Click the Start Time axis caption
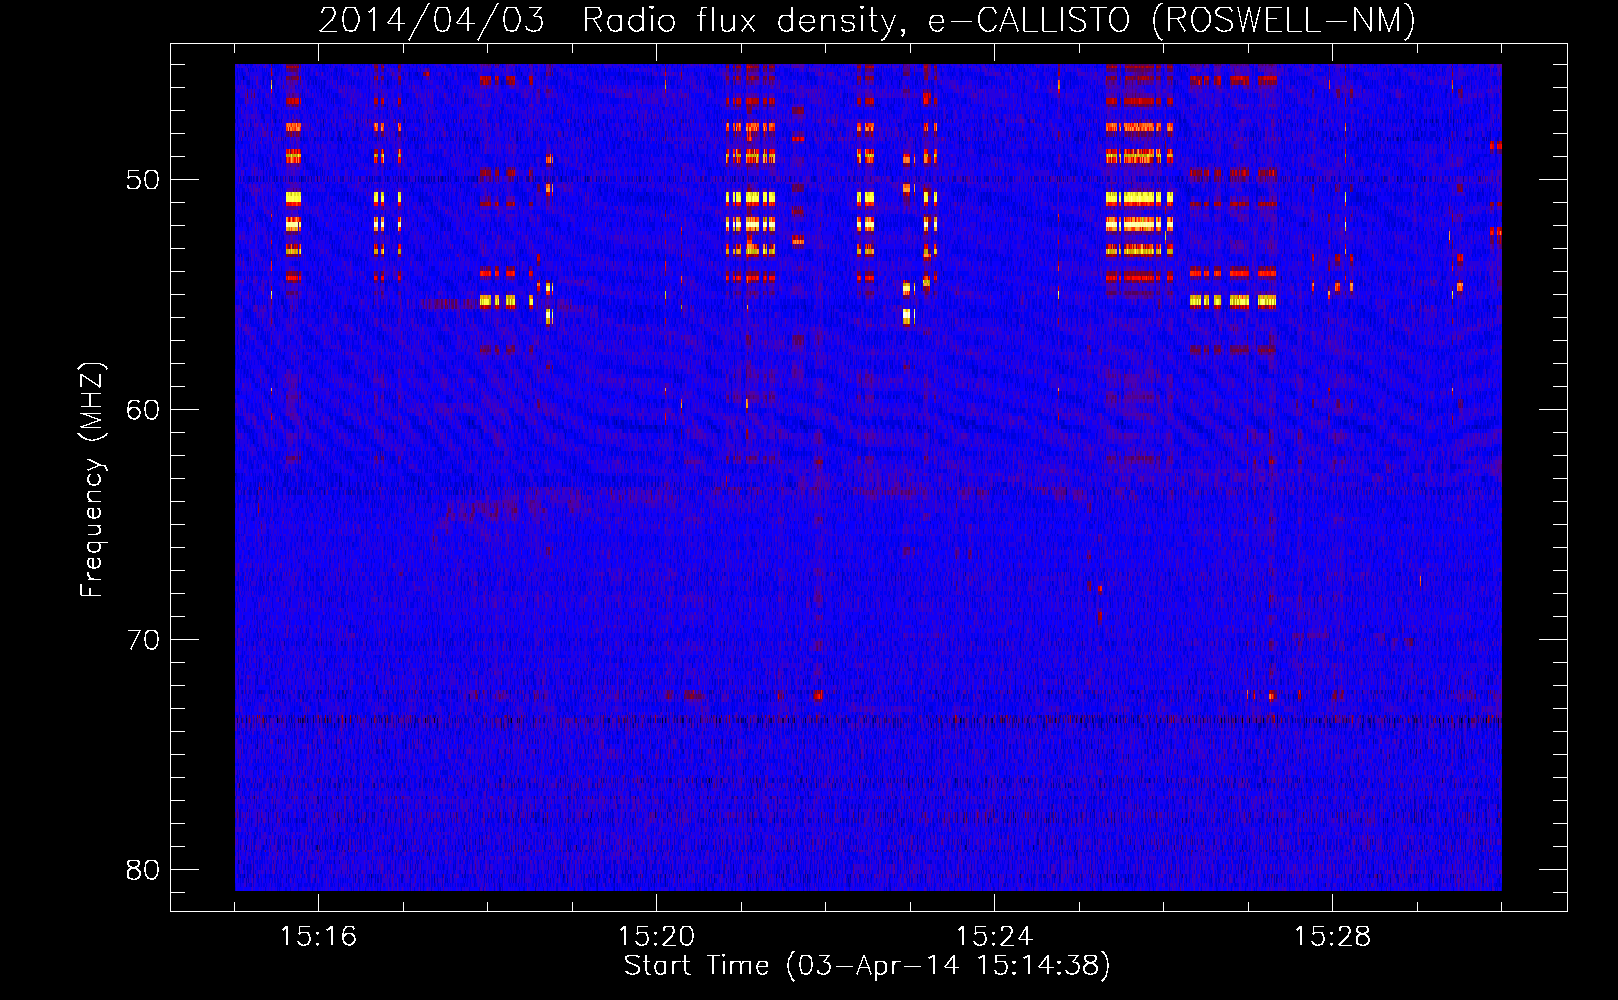 pos(867,966)
